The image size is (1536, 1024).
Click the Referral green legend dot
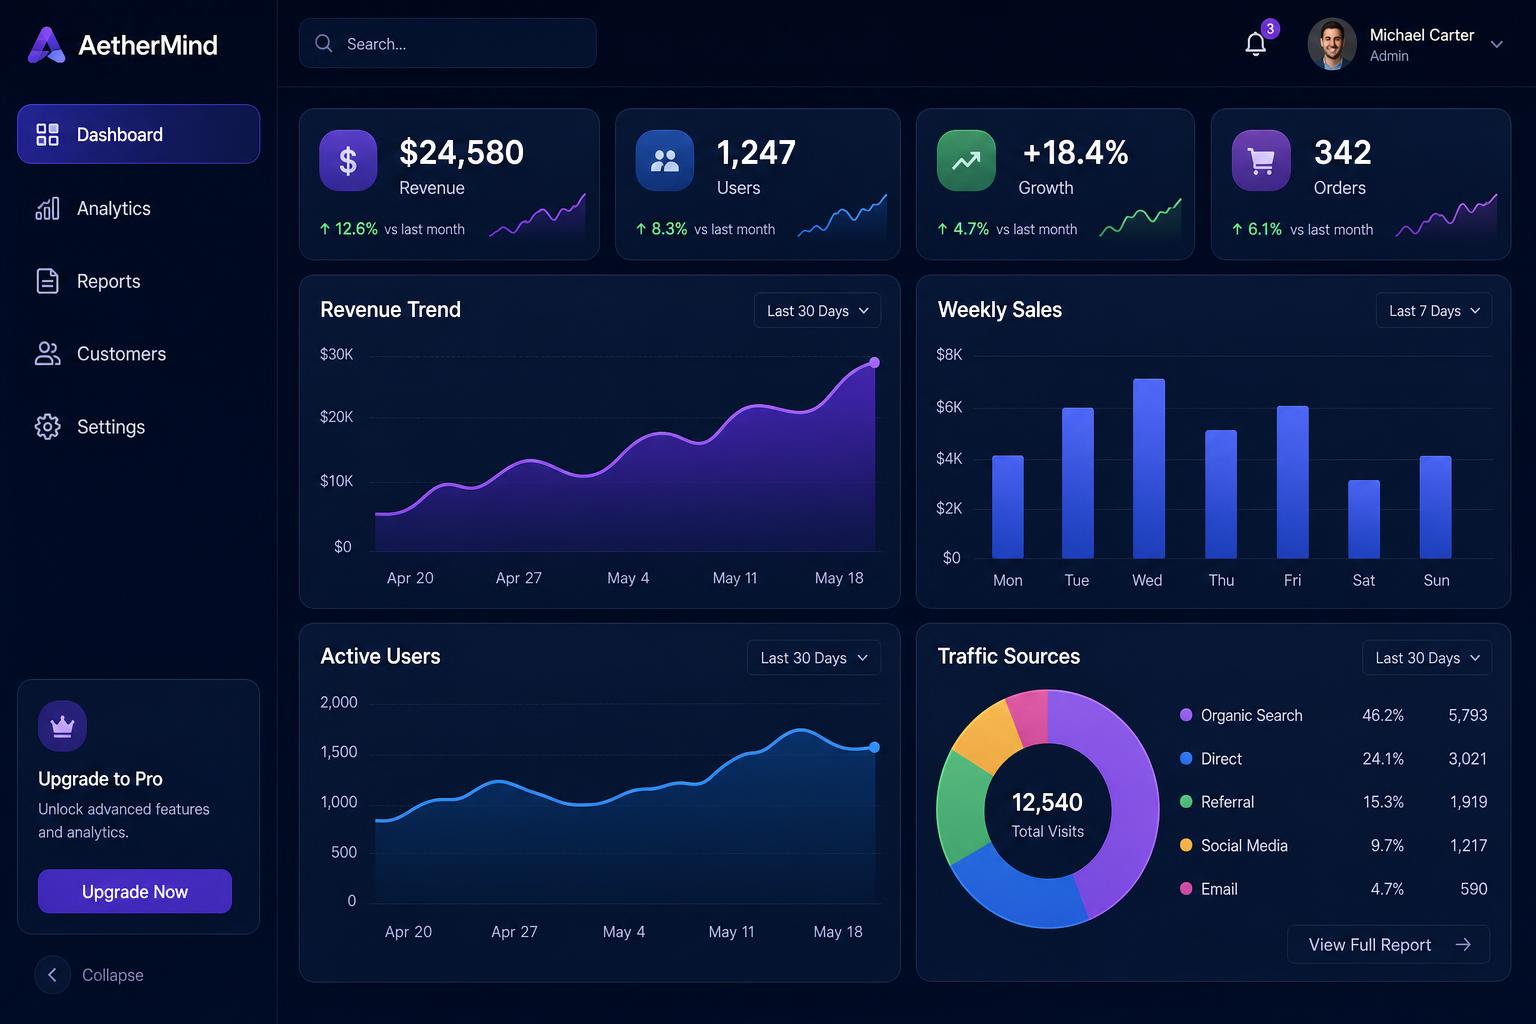(1186, 801)
